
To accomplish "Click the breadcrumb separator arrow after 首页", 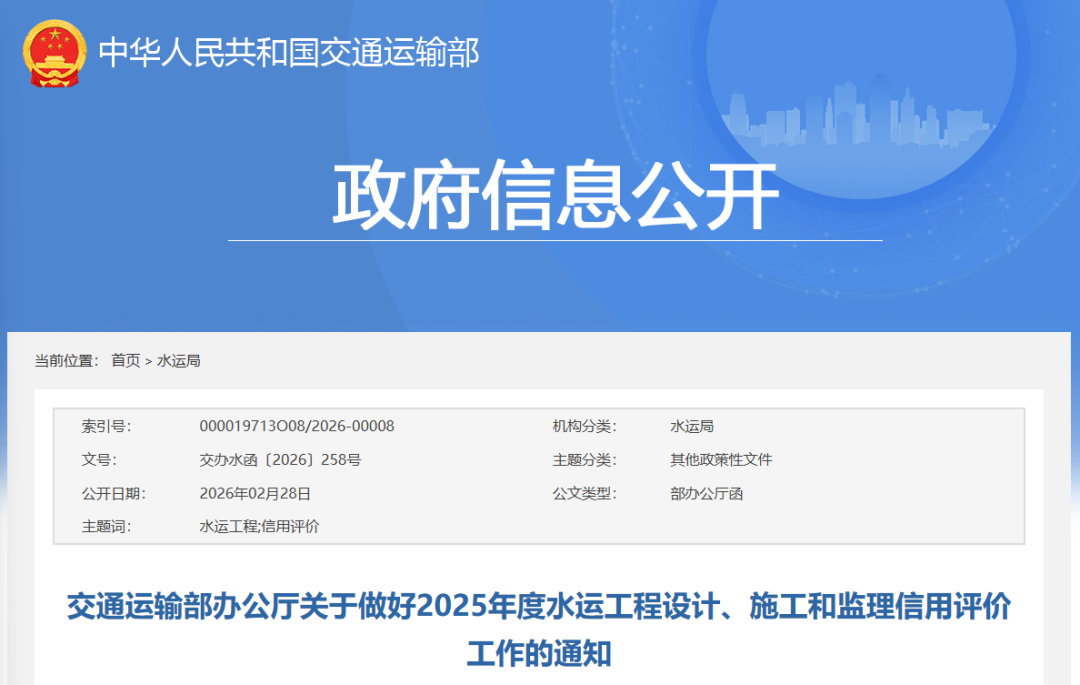I will coord(148,361).
